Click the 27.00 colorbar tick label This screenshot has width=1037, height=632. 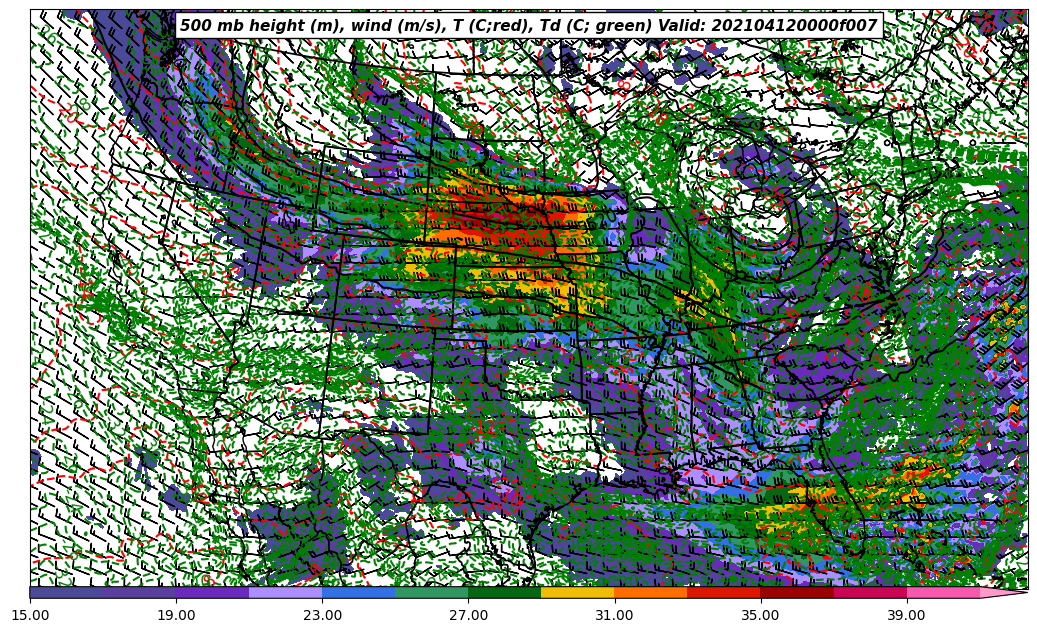(x=468, y=616)
